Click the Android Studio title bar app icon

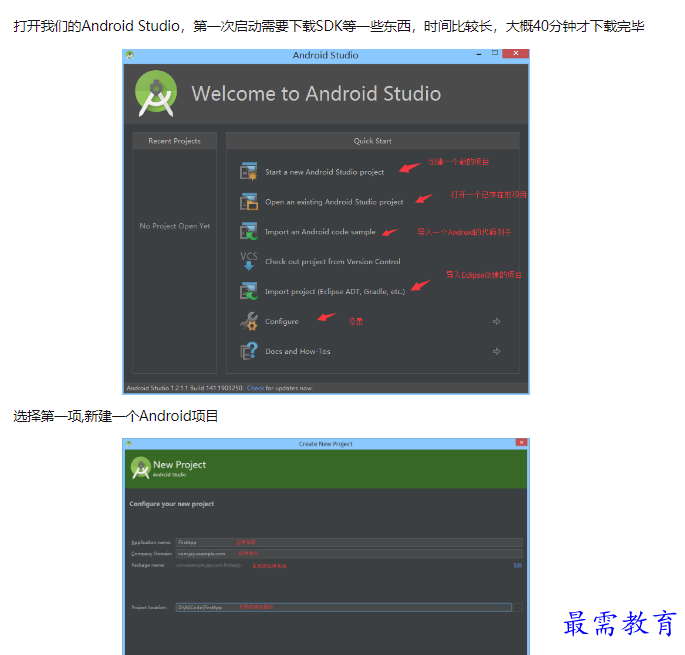130,55
